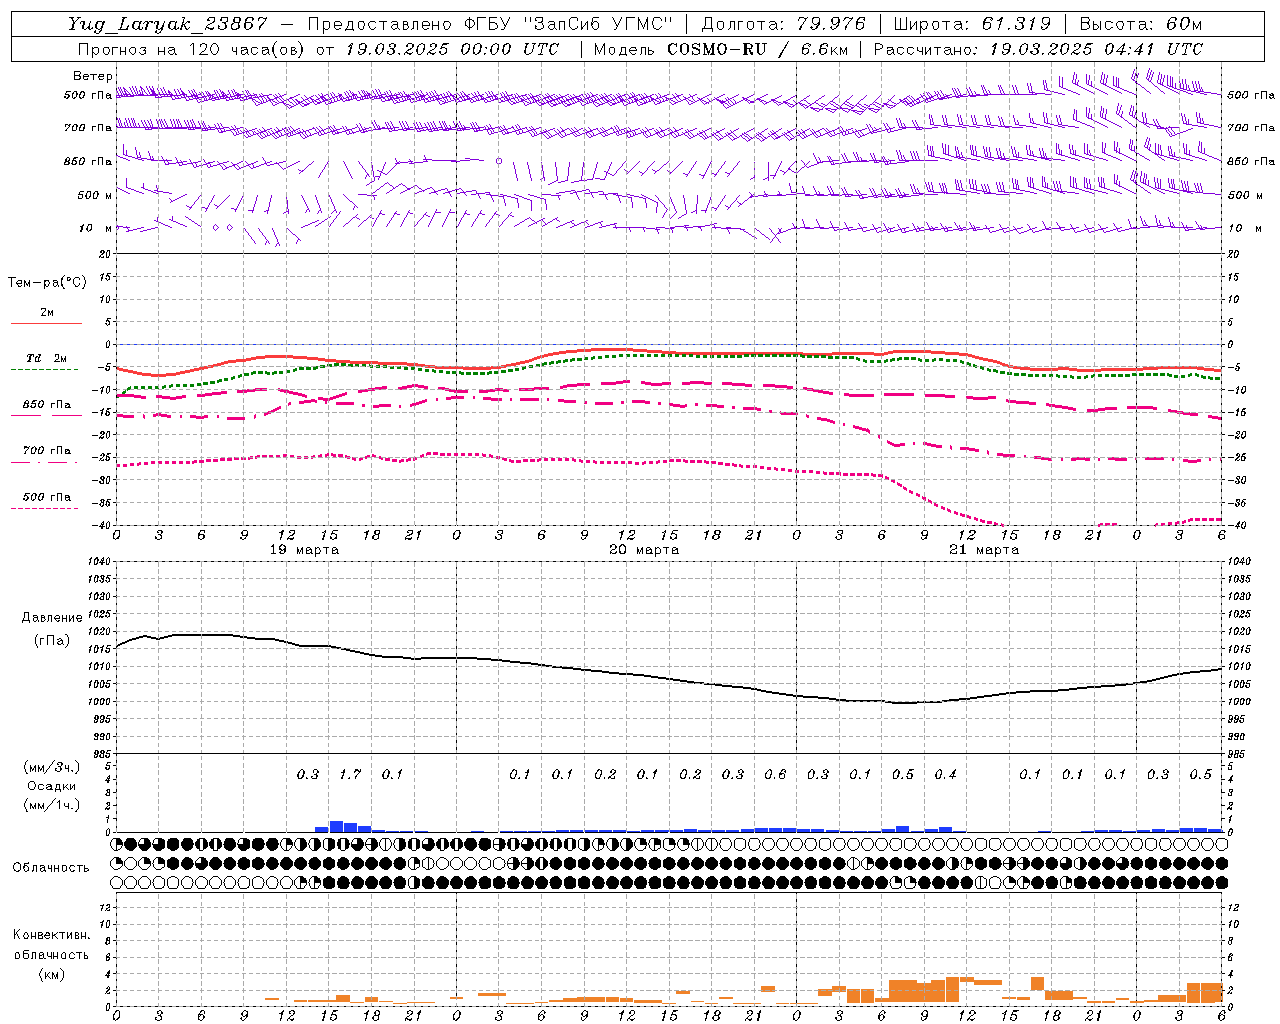Click the green dashed Td 2м legend line
1280x1024 pixels.
[46, 369]
